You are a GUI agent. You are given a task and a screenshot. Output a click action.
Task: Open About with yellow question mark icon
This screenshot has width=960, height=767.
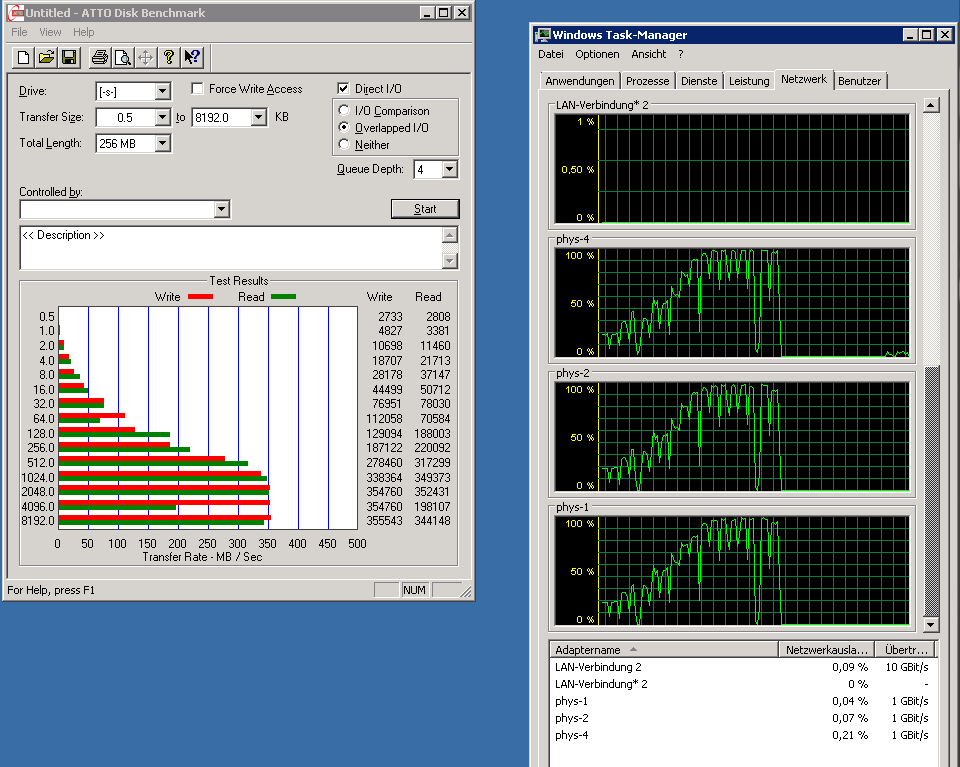(x=168, y=58)
